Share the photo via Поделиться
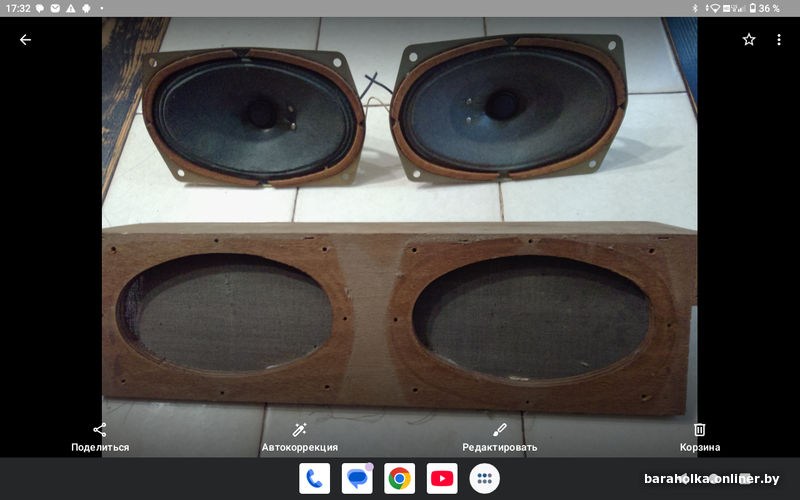This screenshot has width=800, height=500. [100, 438]
